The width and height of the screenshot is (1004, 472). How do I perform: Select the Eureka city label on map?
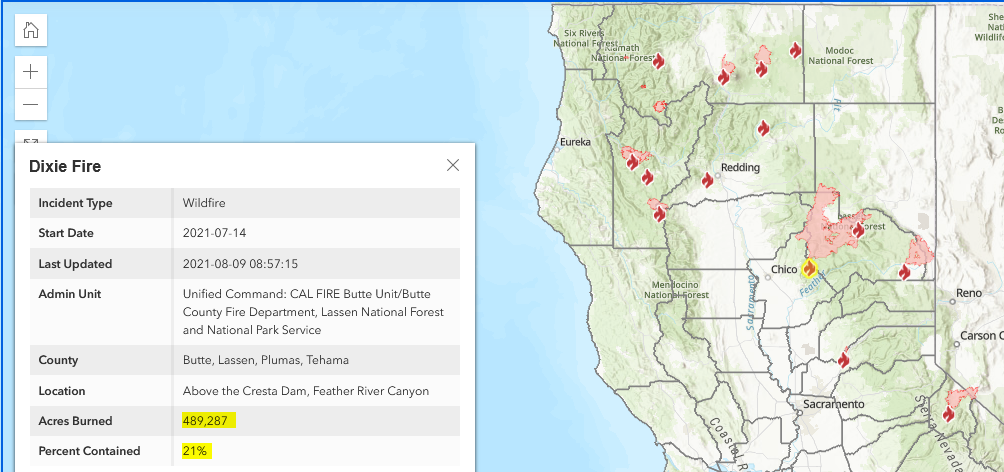pyautogui.click(x=574, y=142)
